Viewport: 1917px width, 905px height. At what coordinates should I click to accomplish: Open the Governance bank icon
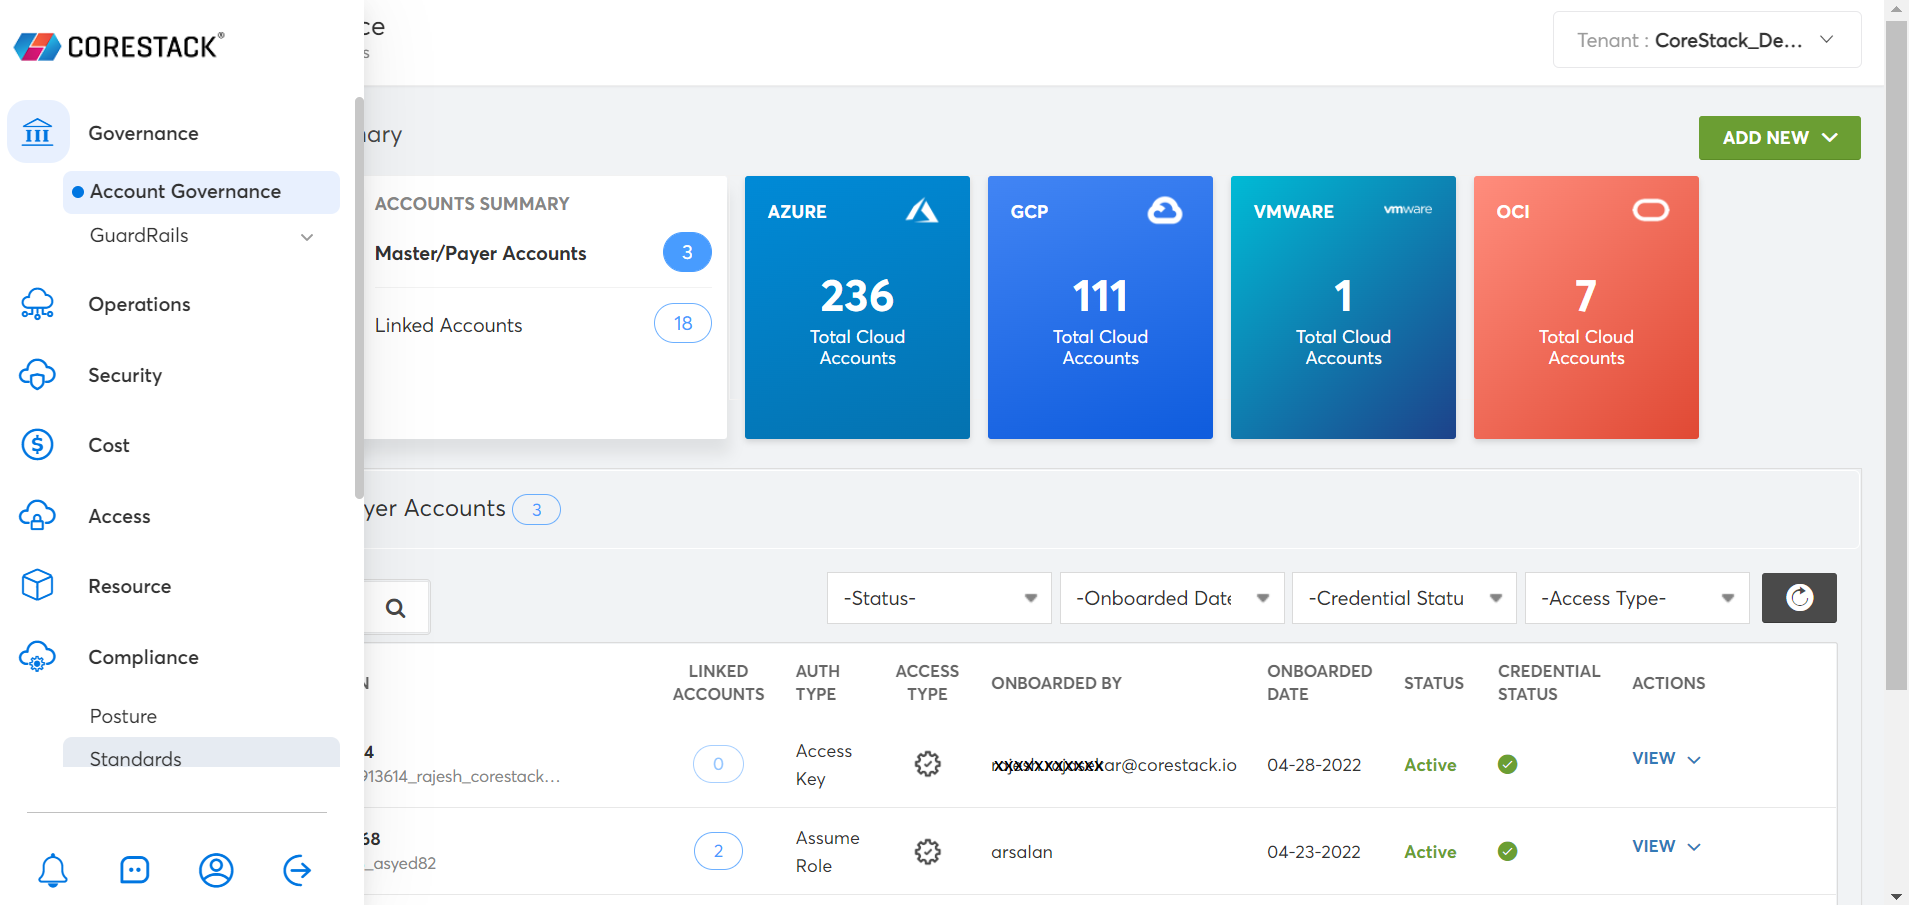38,132
